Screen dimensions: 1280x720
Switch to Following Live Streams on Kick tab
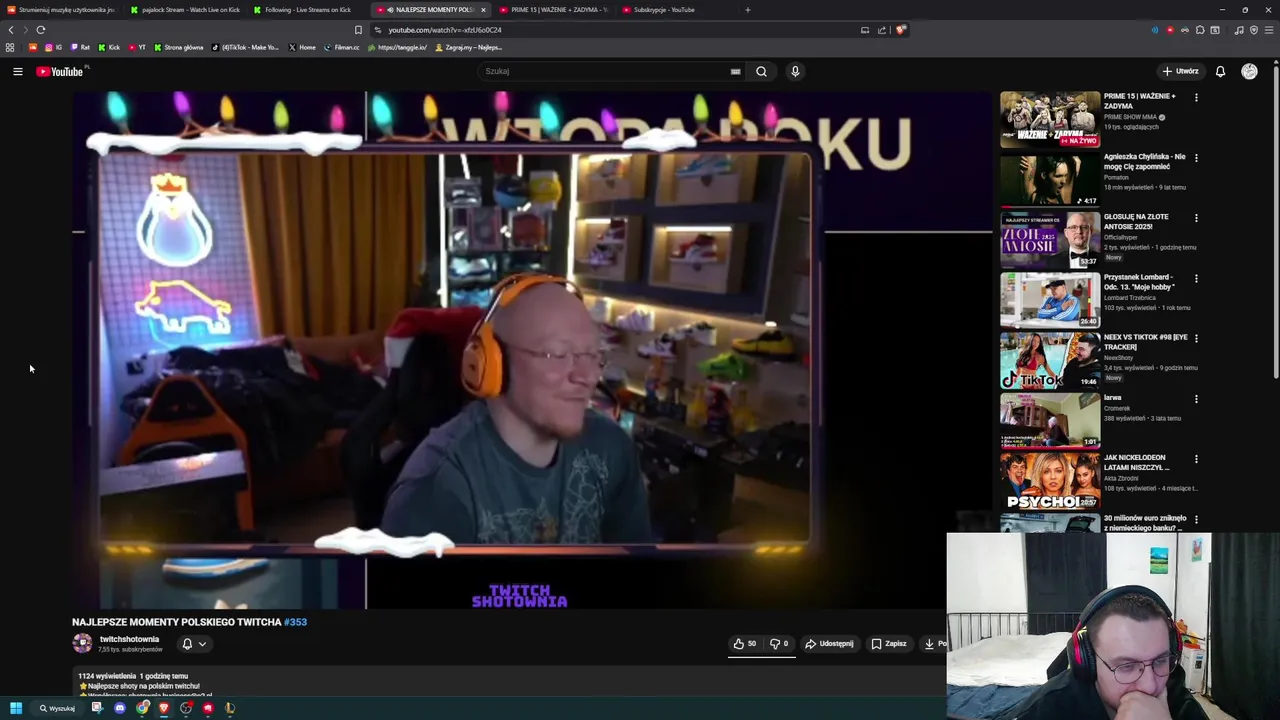point(308,10)
